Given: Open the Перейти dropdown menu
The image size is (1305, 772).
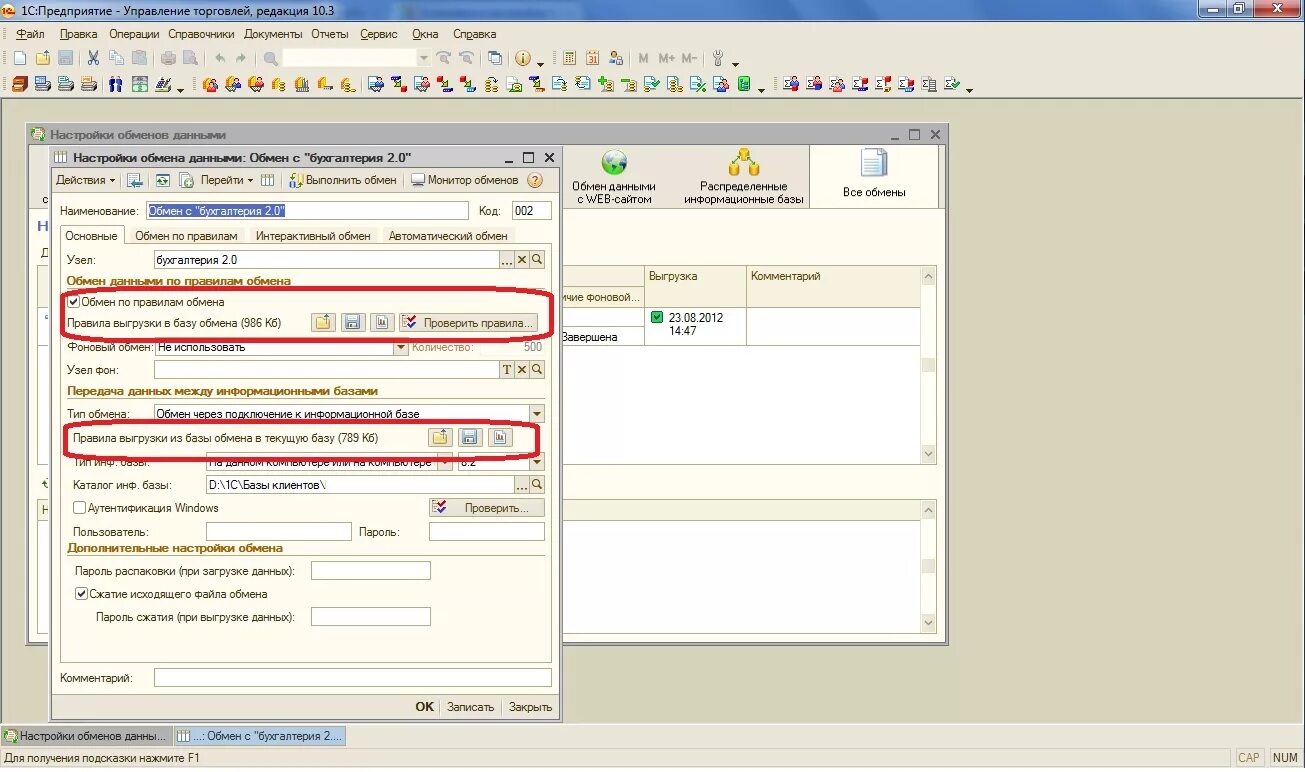Looking at the screenshot, I should (x=227, y=181).
